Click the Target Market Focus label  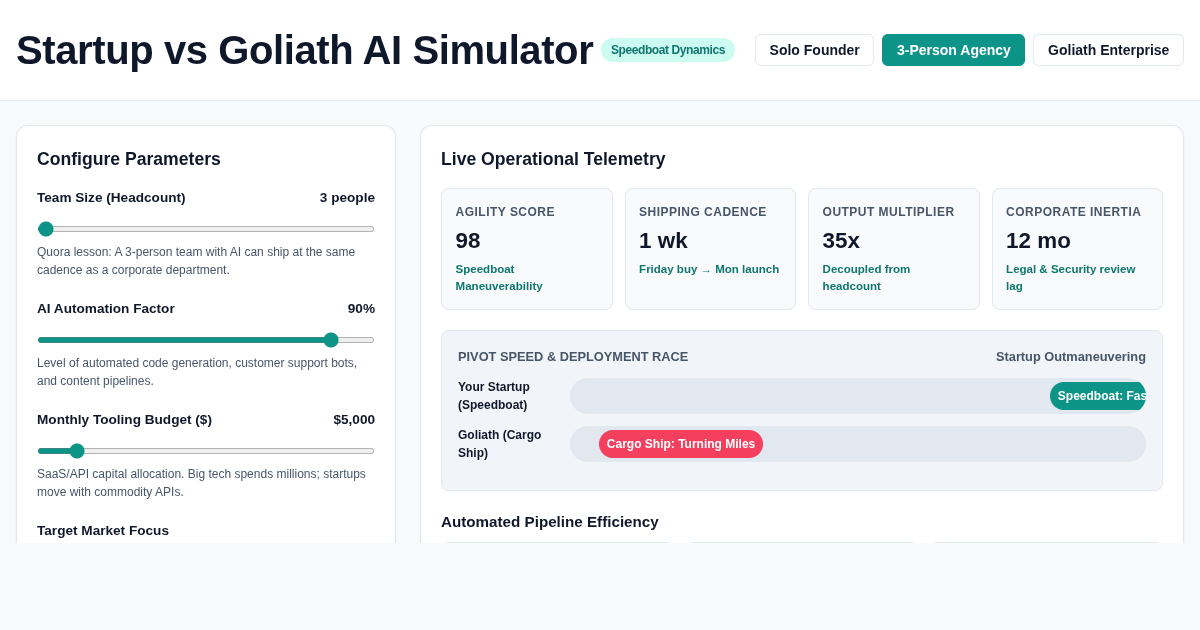tap(103, 531)
